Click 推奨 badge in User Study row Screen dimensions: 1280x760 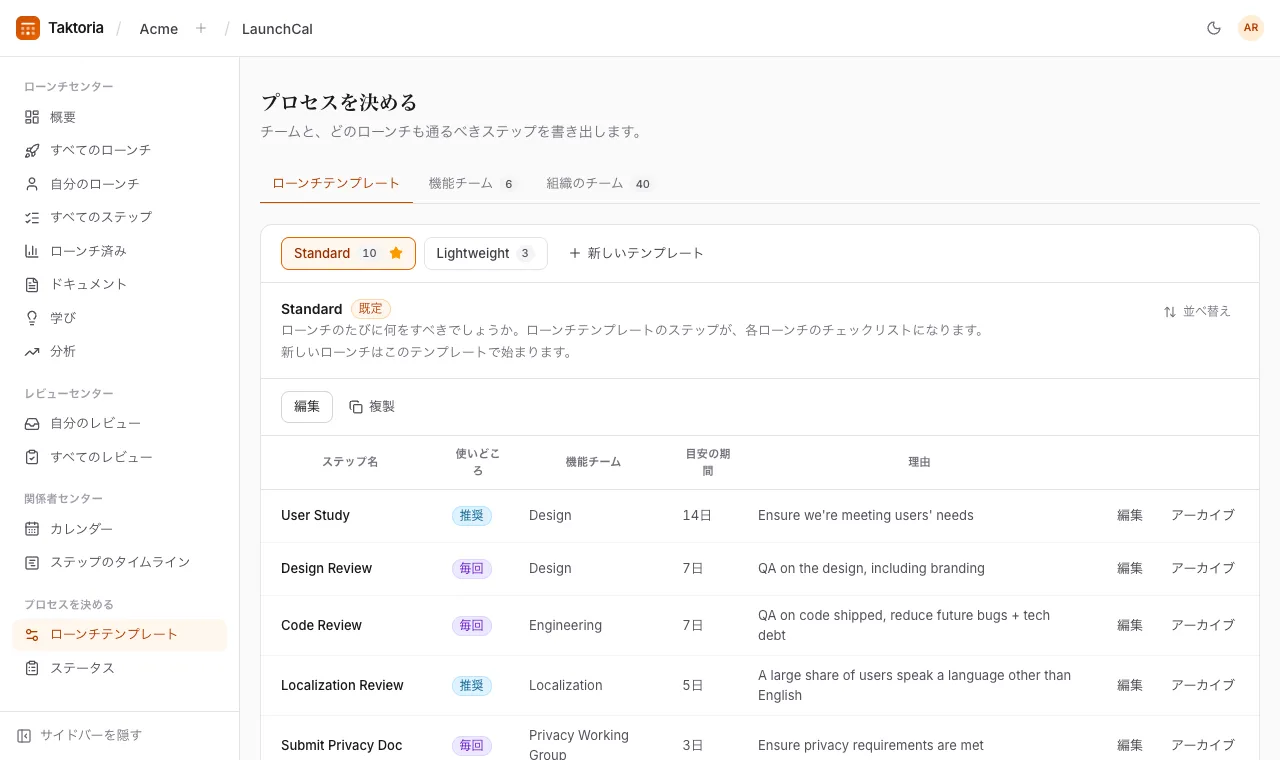pyautogui.click(x=471, y=515)
